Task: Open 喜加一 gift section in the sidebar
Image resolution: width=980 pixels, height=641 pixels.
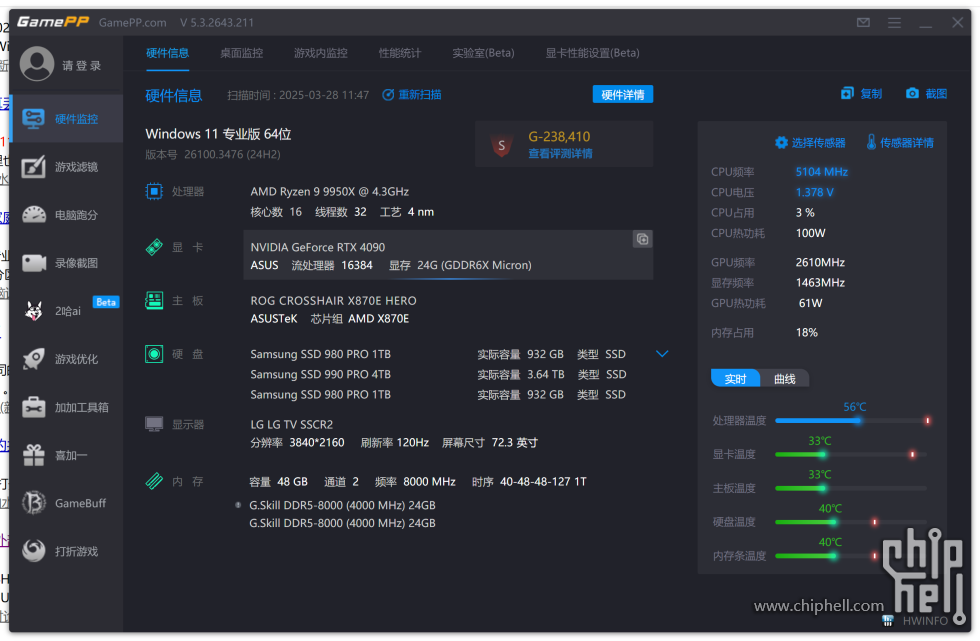Action: point(66,455)
